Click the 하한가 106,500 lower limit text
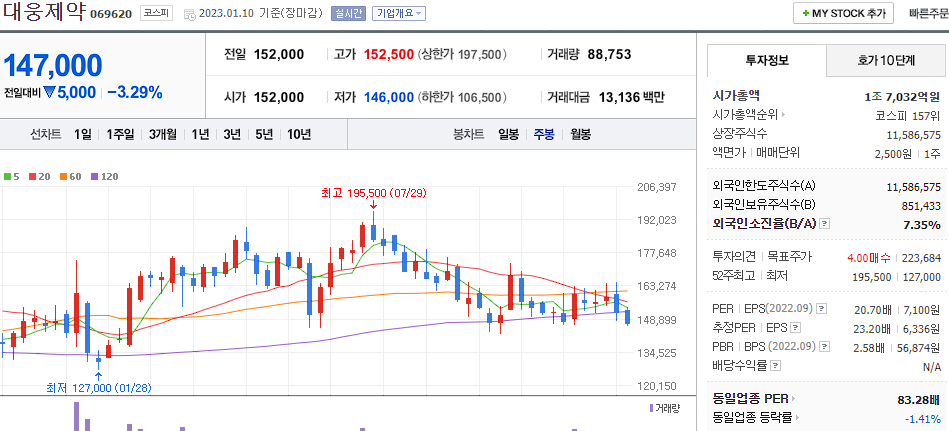Screen dimensions: 949x431 click(462, 97)
